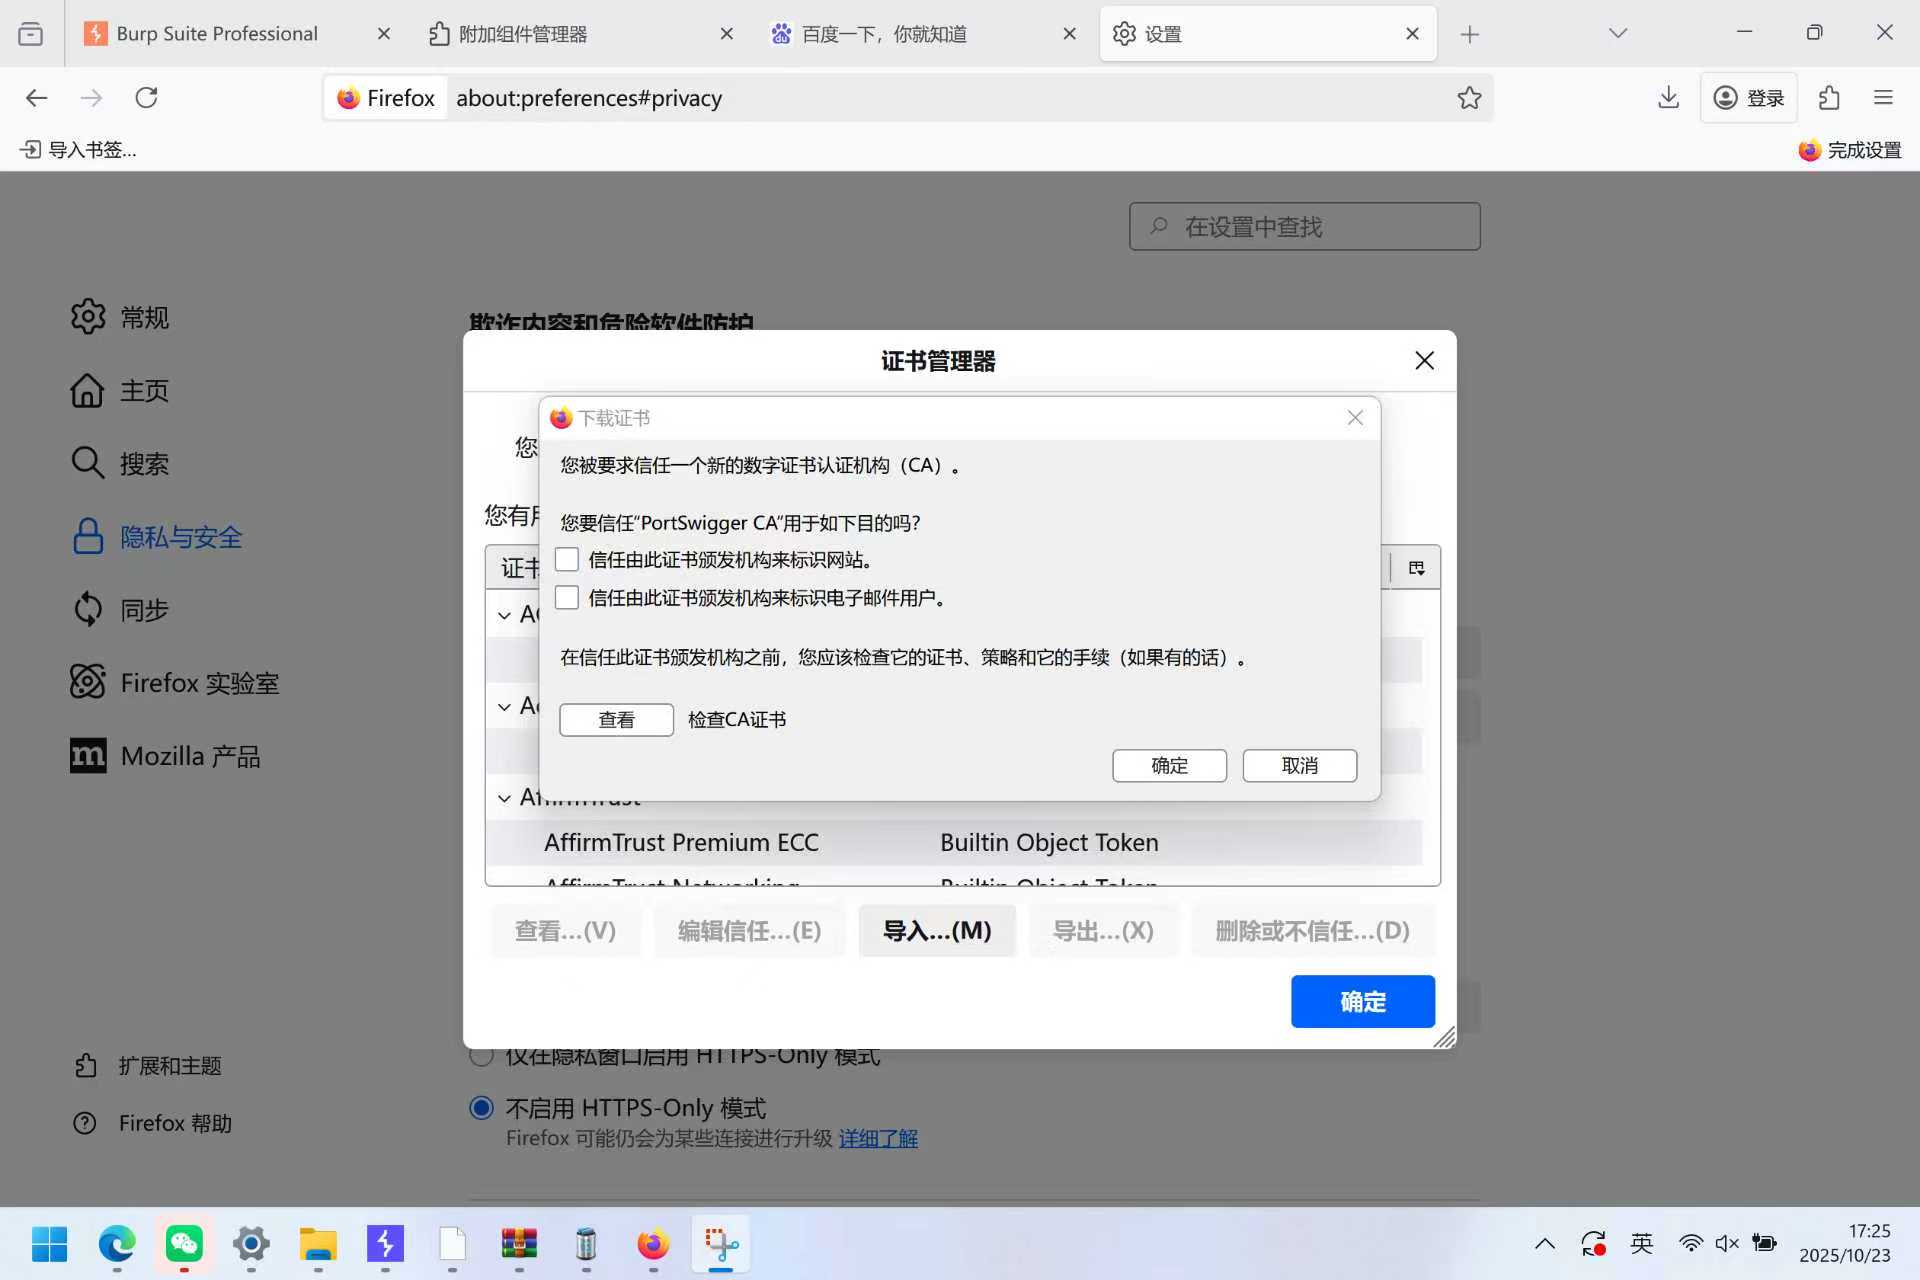Open the certificate column picker icon
This screenshot has width=1920, height=1280.
(1416, 568)
